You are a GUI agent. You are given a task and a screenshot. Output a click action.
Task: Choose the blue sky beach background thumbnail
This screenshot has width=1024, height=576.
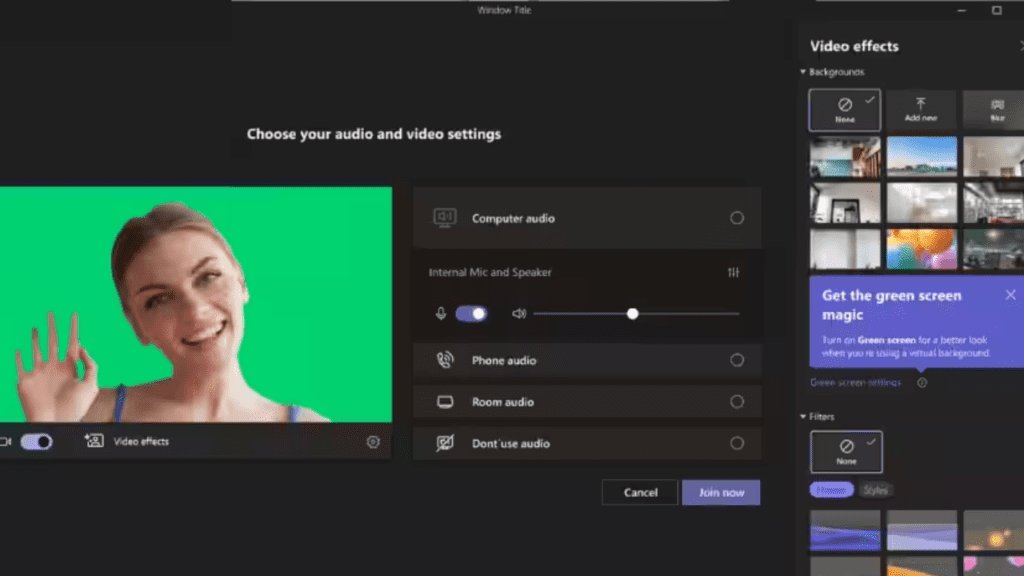(921, 157)
